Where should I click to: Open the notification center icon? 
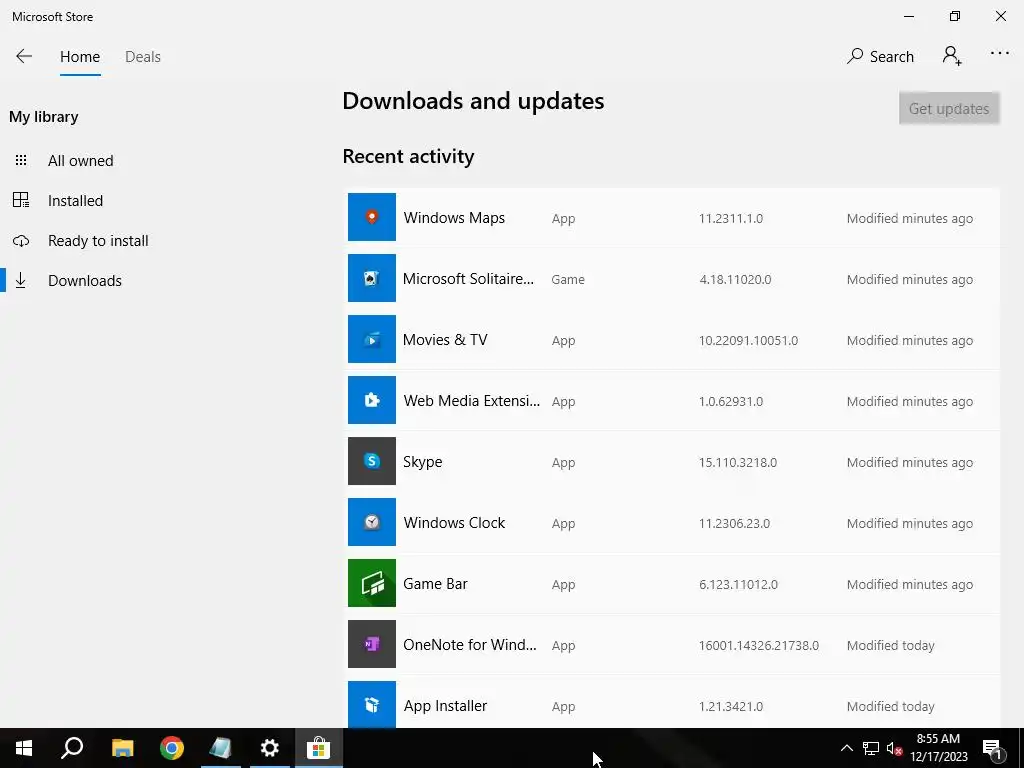point(993,749)
